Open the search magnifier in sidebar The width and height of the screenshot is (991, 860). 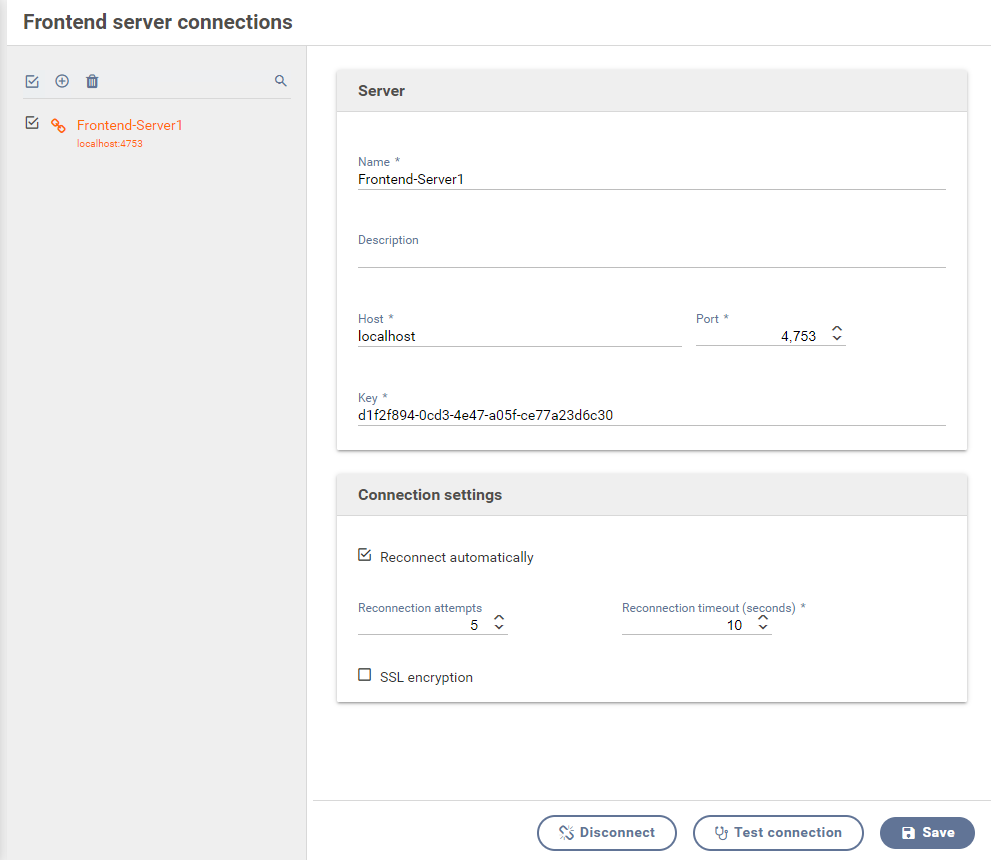coord(281,81)
